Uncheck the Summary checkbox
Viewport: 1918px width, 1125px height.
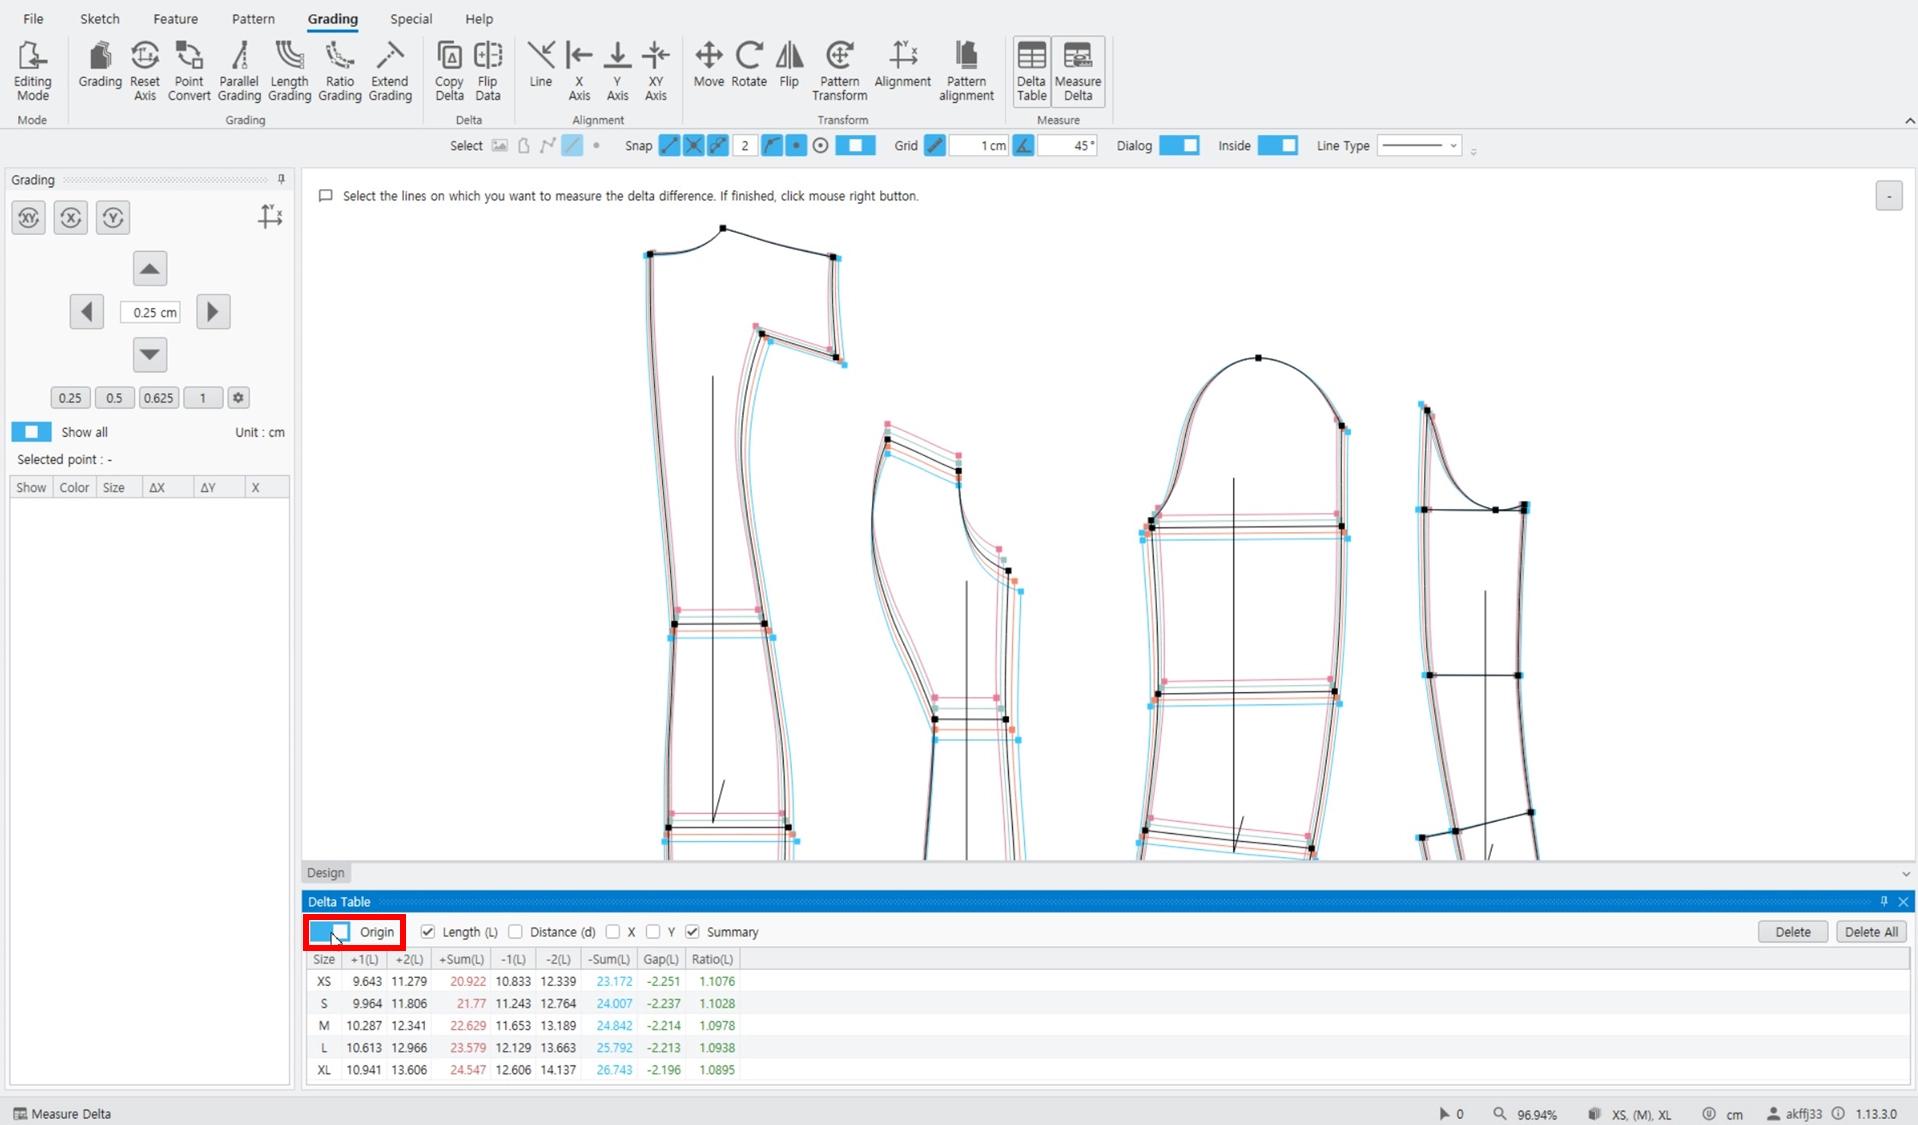point(692,932)
